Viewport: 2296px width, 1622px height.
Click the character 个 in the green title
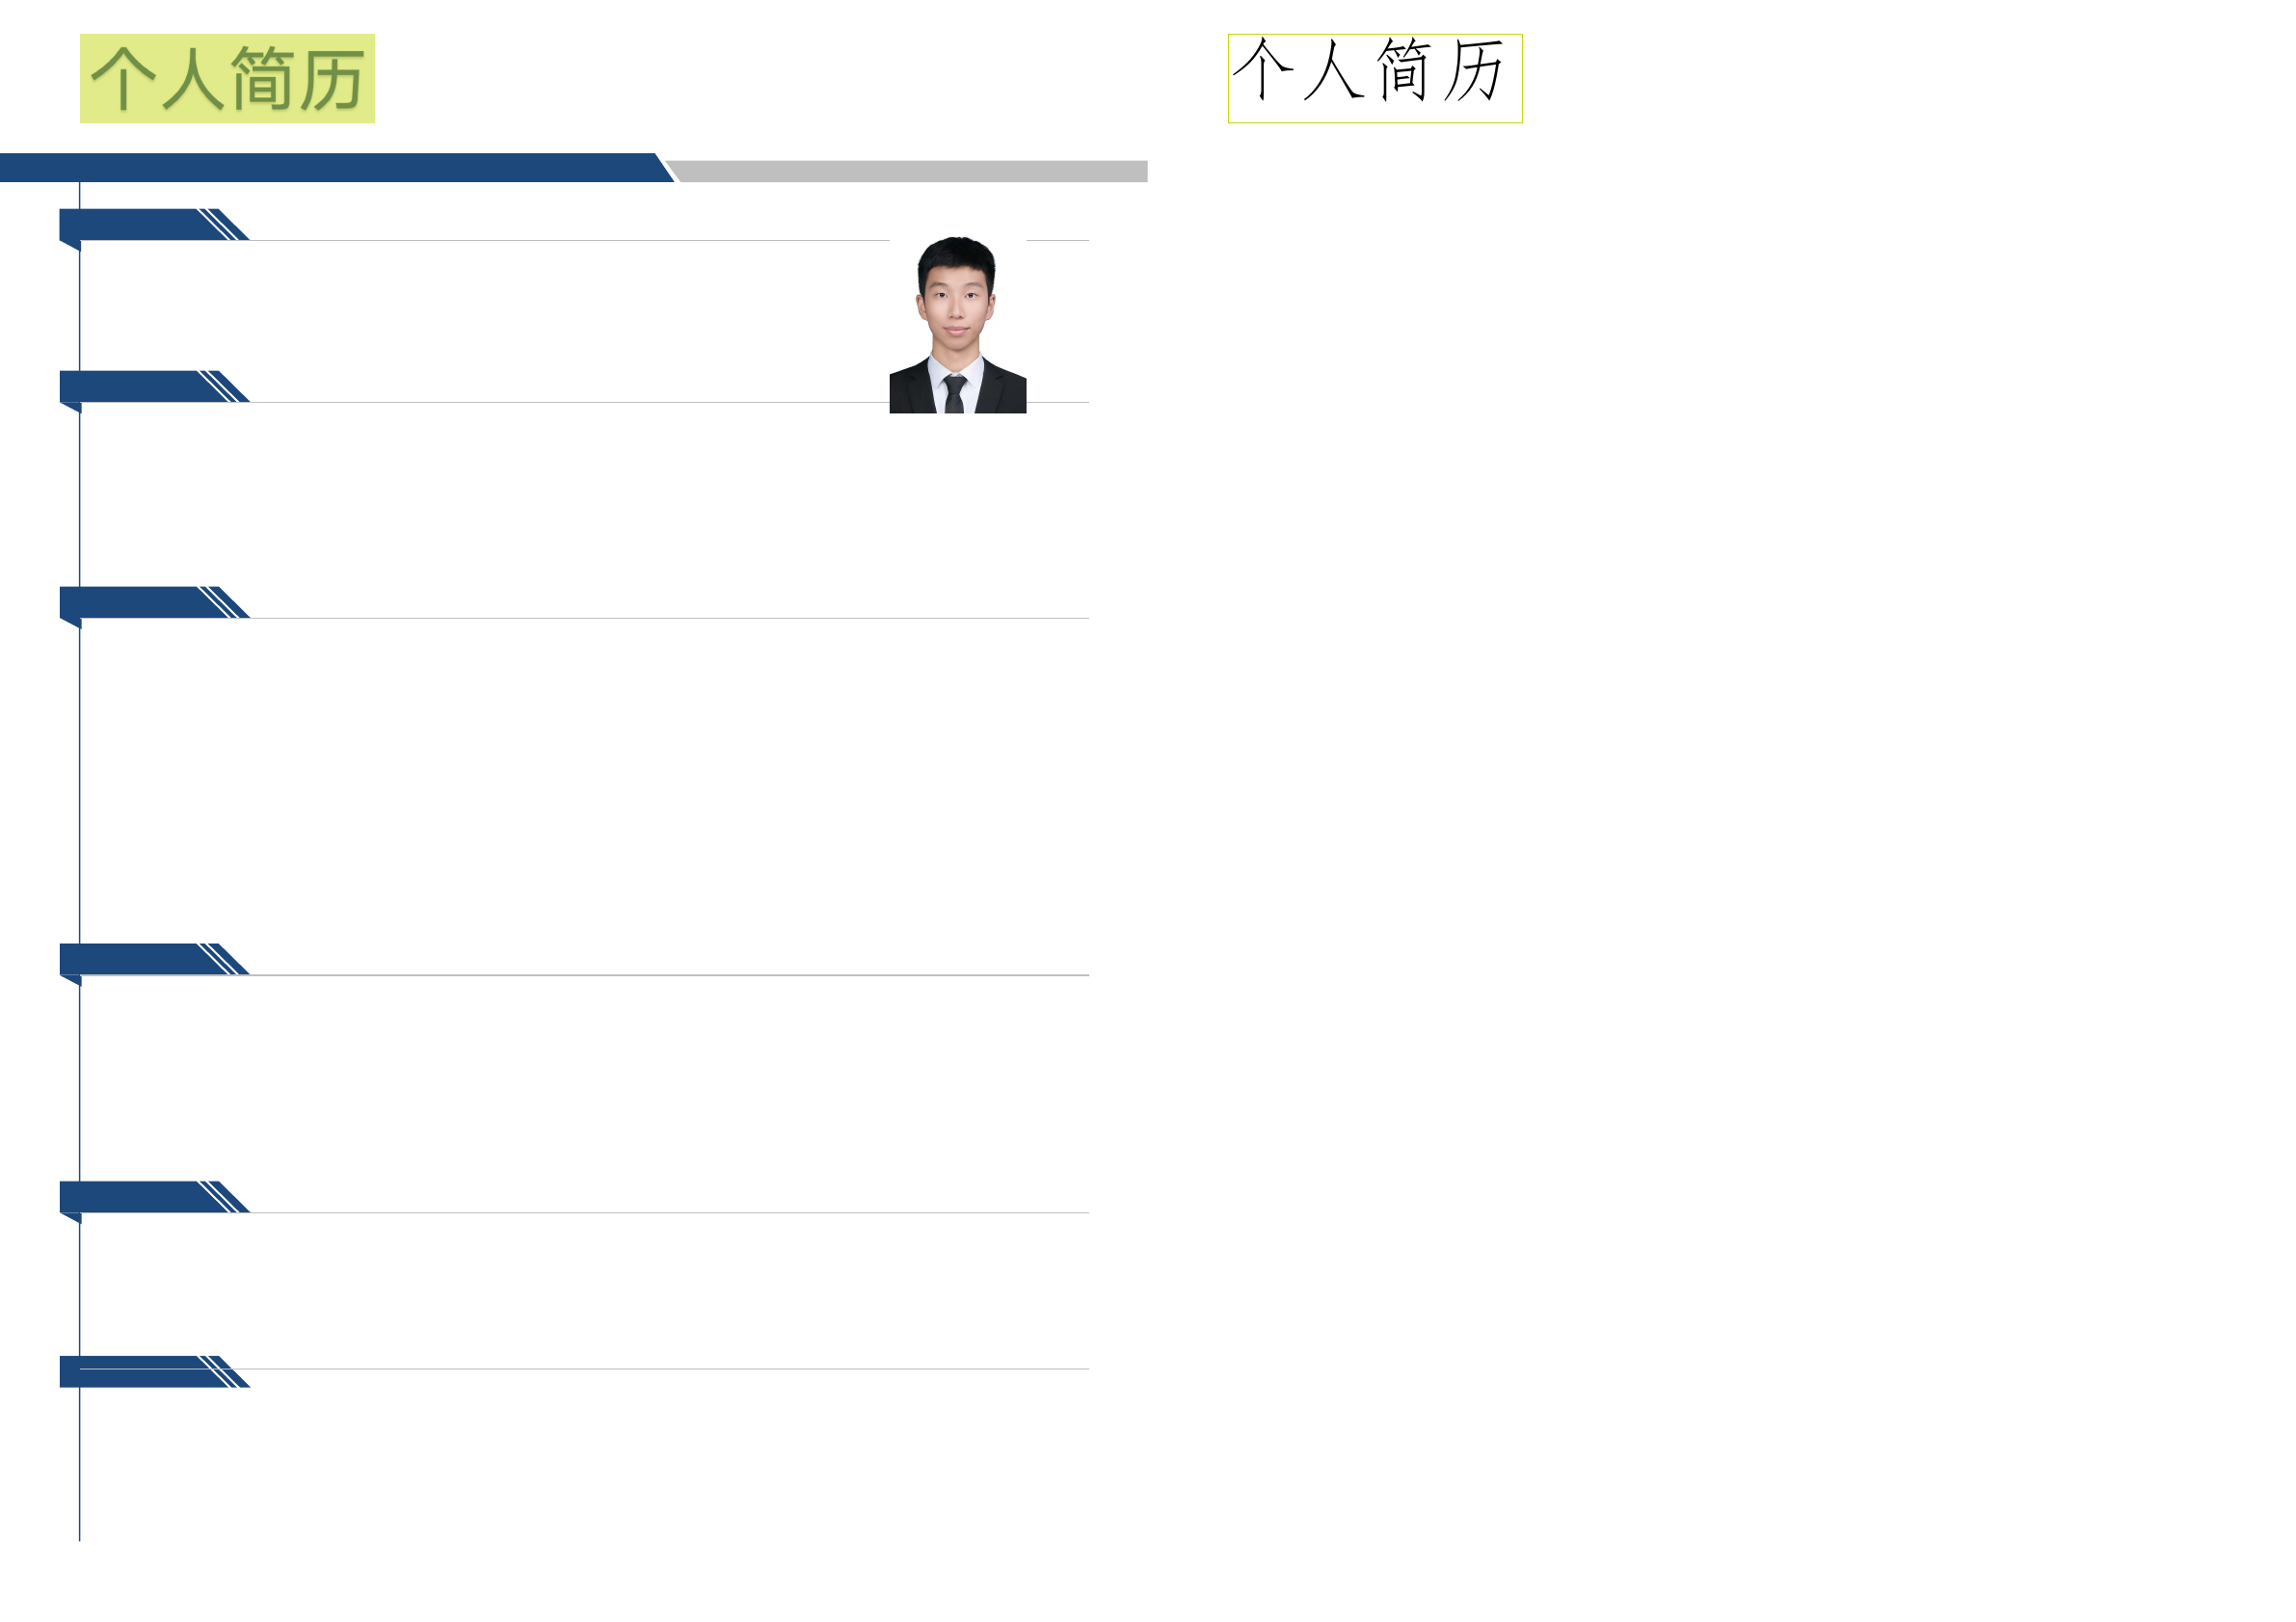(123, 78)
